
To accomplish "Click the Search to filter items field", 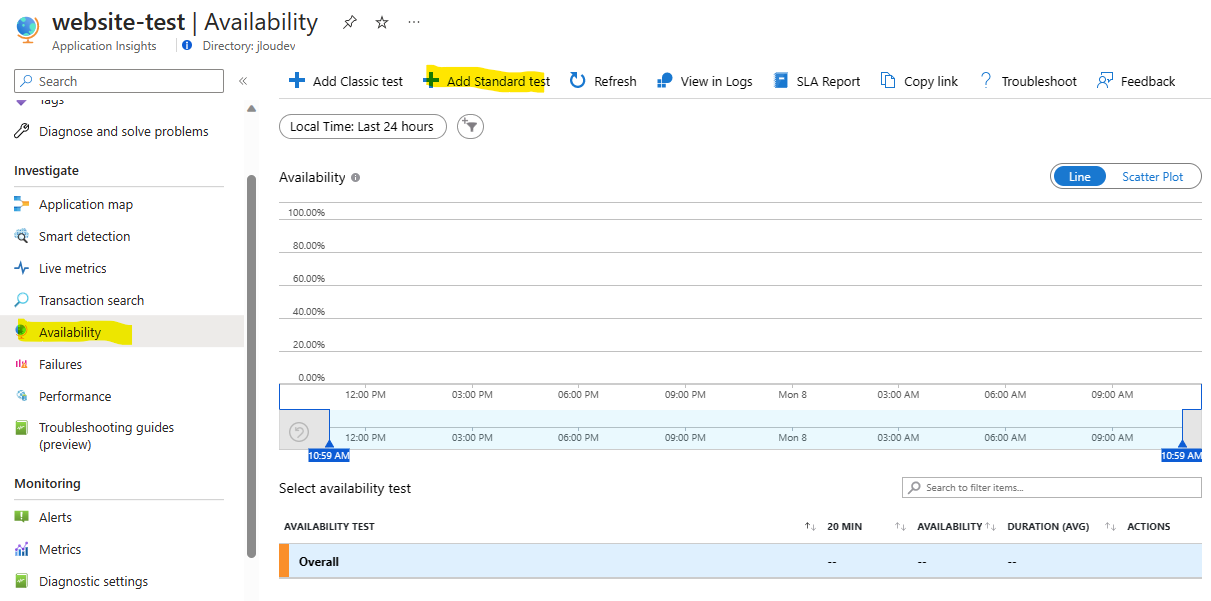I will 1051,487.
